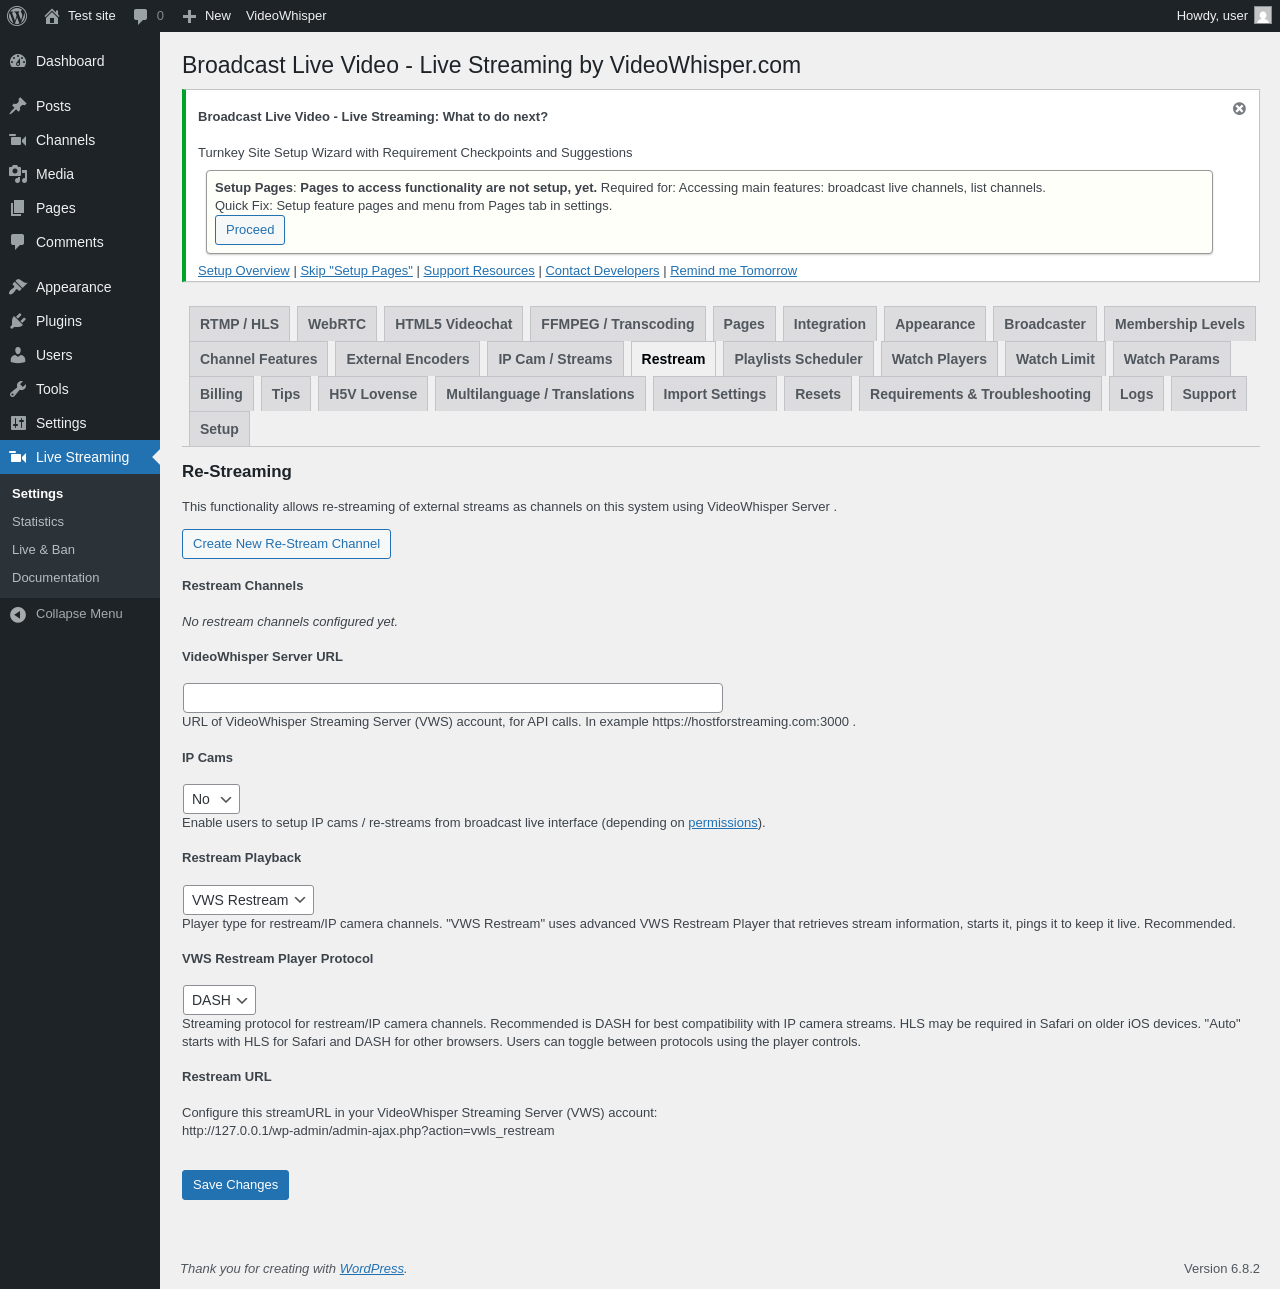Open the Channel Features tab
This screenshot has width=1280, height=1289.
pos(258,359)
